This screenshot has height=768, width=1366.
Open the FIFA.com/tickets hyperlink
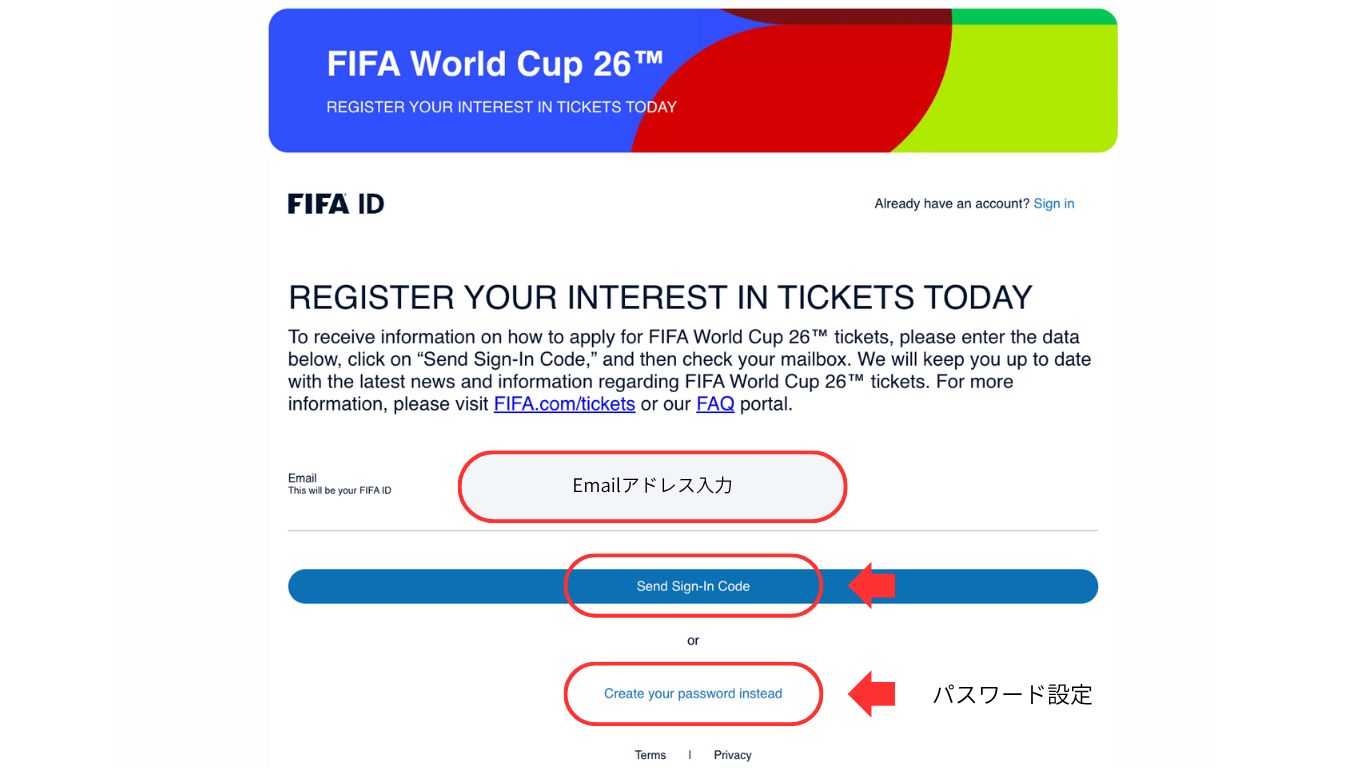[x=563, y=404]
